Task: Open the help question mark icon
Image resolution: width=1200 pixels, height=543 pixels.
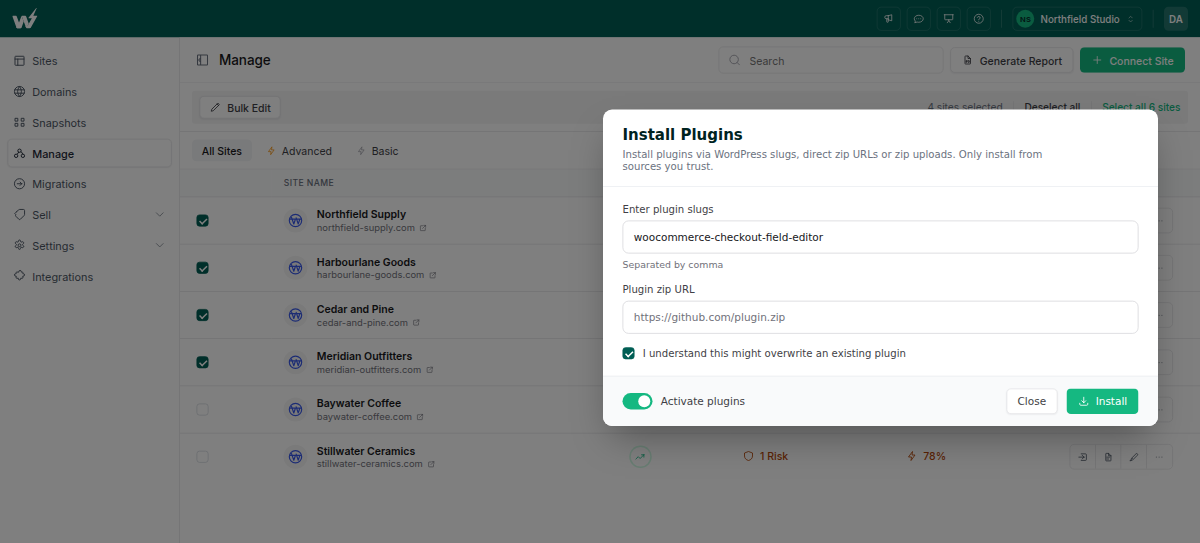Action: pos(979,18)
